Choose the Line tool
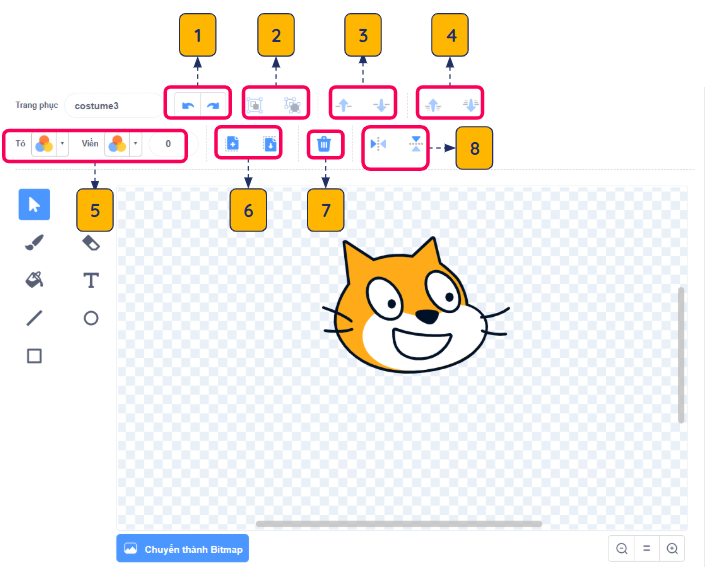 point(34,318)
